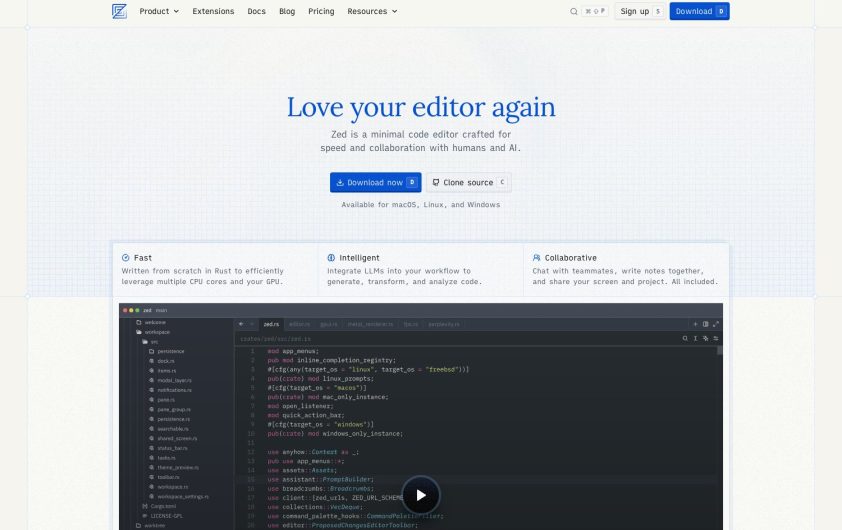This screenshot has width=842, height=530.
Task: Click the editor vertical scrollbar thumb
Action: click(720, 351)
